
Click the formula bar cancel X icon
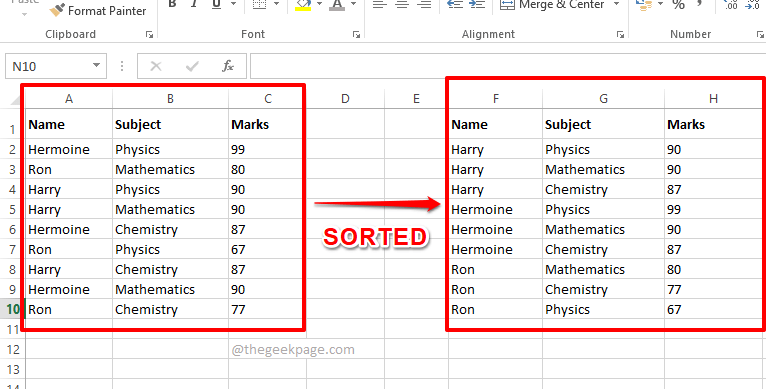(x=156, y=66)
